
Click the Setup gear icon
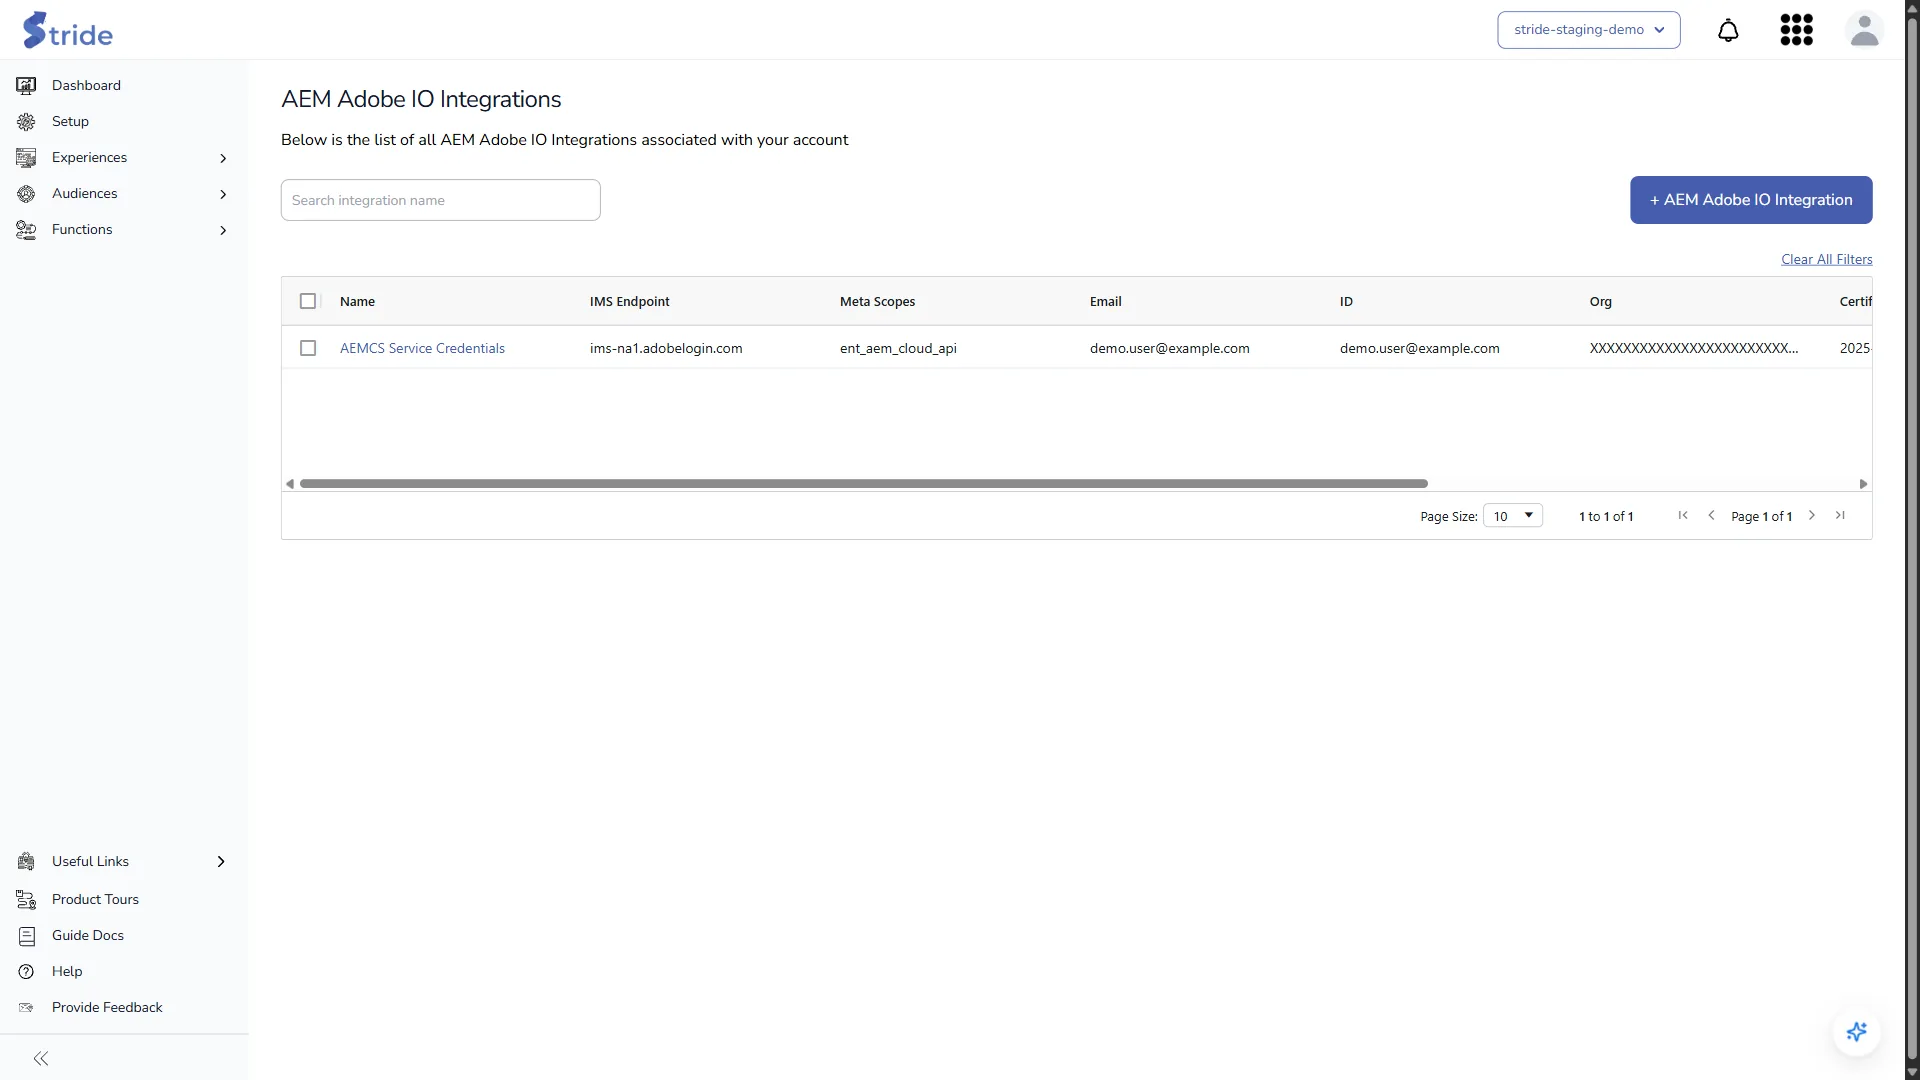[x=26, y=122]
